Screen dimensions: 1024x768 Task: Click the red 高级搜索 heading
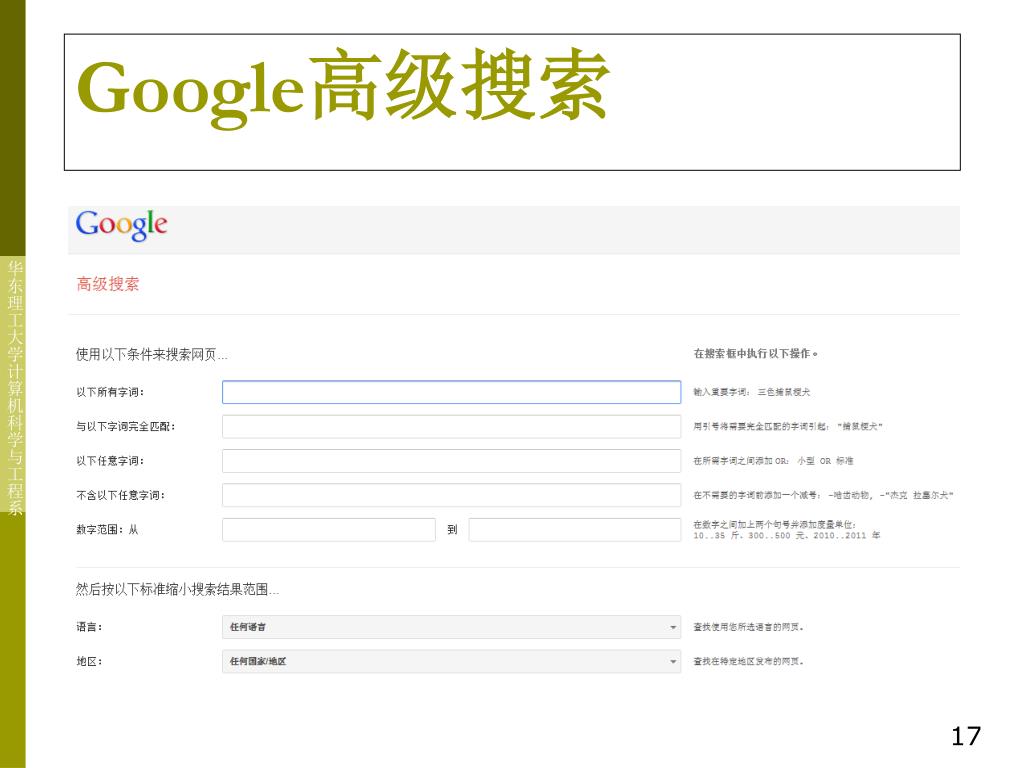coord(108,284)
